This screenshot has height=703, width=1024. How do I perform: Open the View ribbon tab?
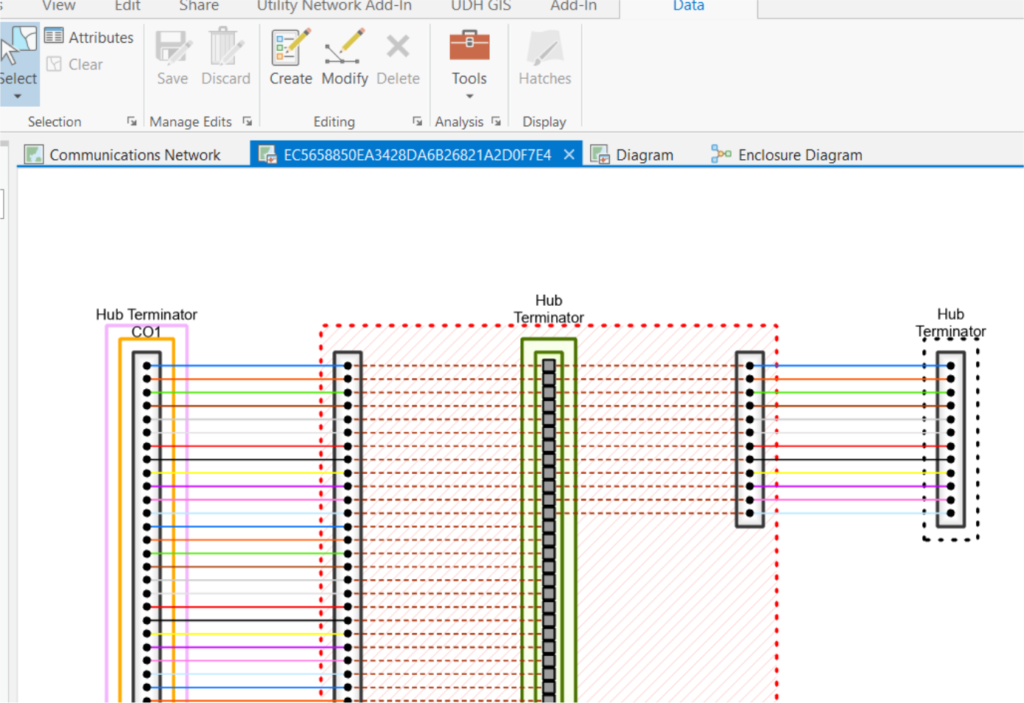[59, 6]
